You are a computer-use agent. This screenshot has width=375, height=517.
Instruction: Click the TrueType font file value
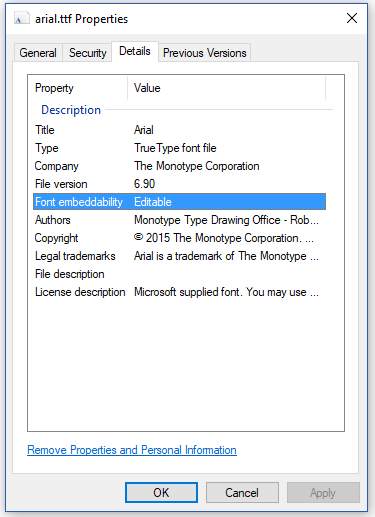pos(175,148)
